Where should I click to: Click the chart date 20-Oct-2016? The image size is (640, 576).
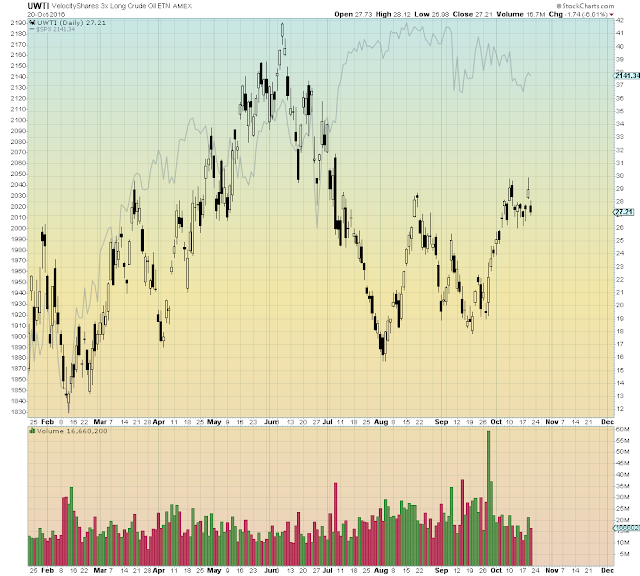tap(46, 14)
